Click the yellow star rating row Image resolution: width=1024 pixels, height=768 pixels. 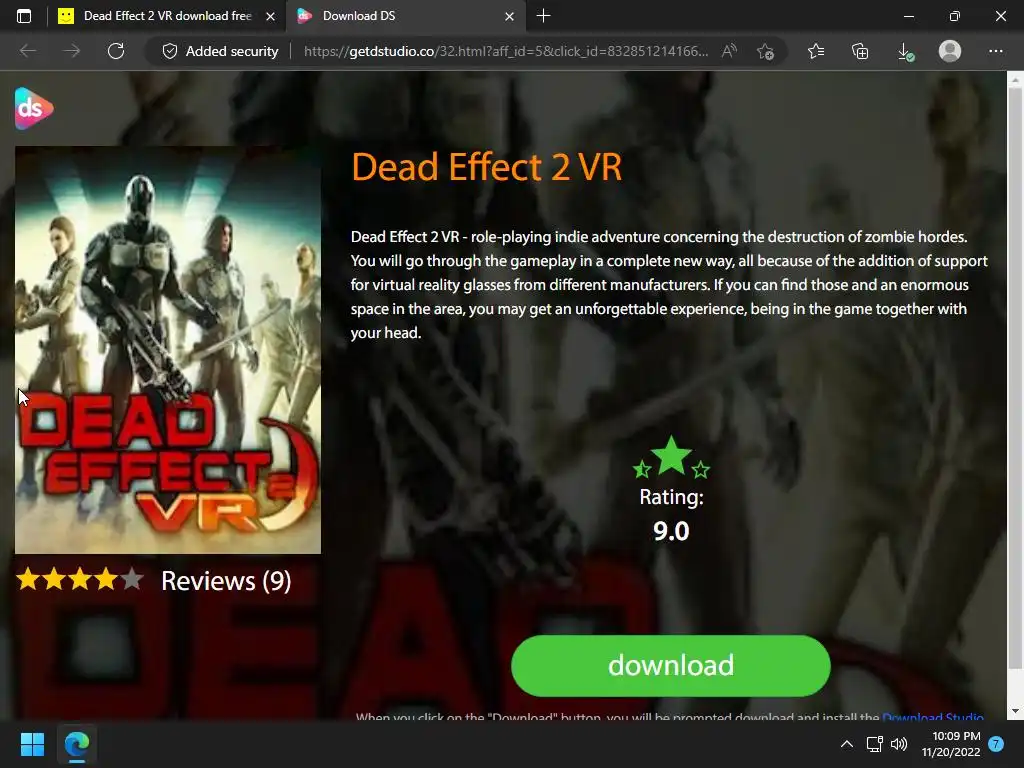[80, 579]
